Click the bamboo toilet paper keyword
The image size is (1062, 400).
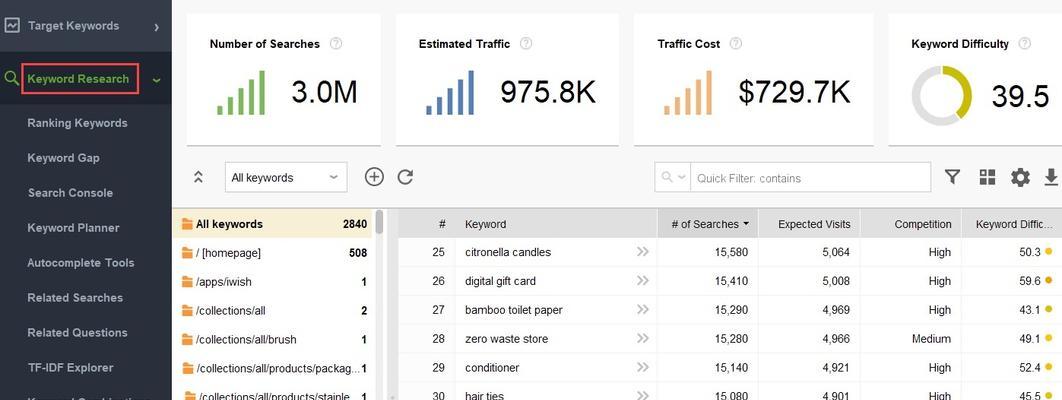514,310
